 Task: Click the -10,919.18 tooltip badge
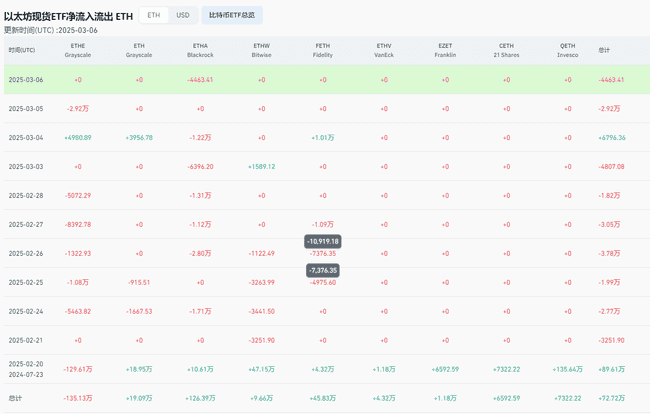[323, 241]
